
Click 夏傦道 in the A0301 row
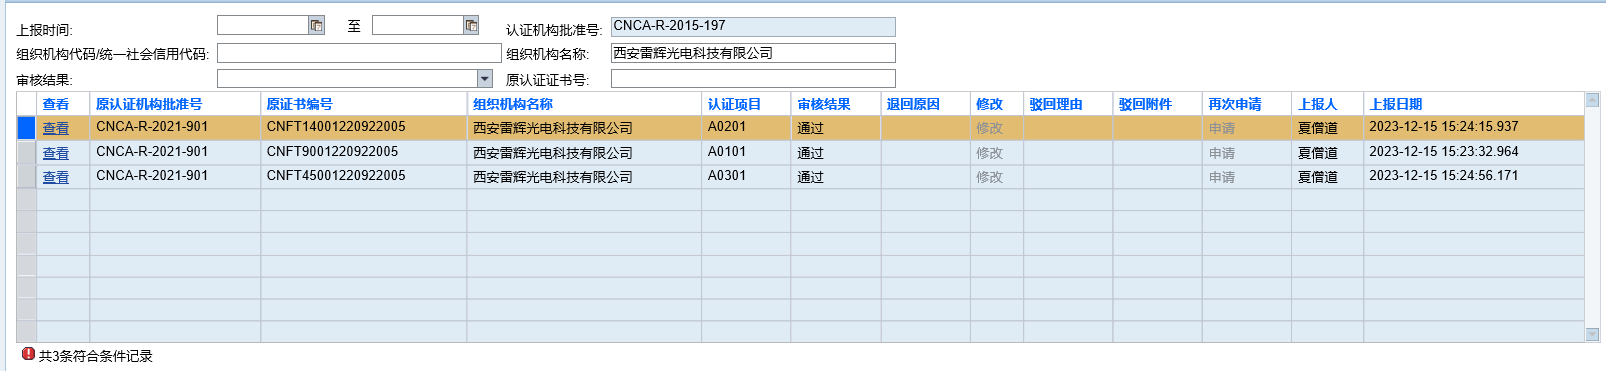pyautogui.click(x=1318, y=177)
